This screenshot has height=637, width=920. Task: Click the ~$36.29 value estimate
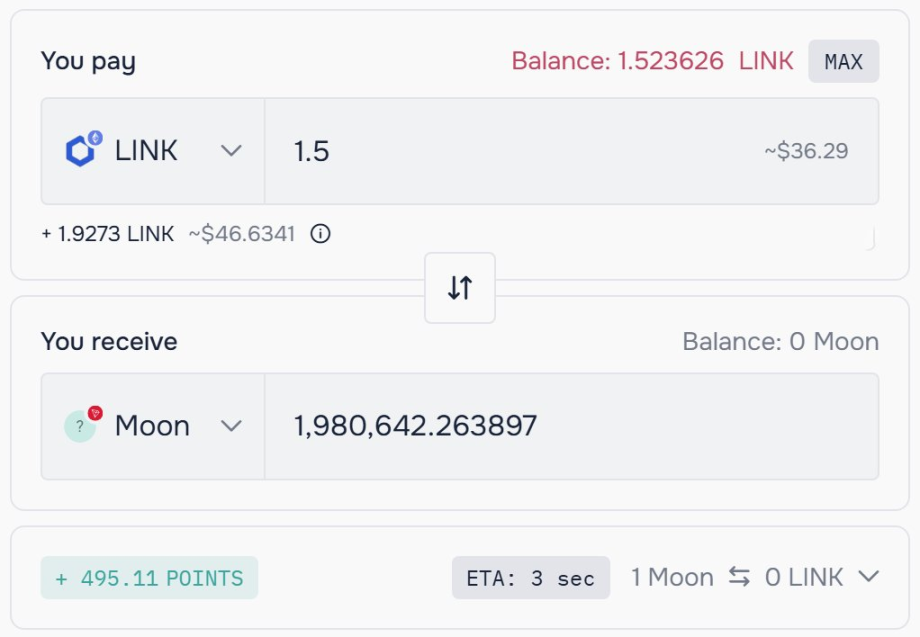click(x=806, y=151)
